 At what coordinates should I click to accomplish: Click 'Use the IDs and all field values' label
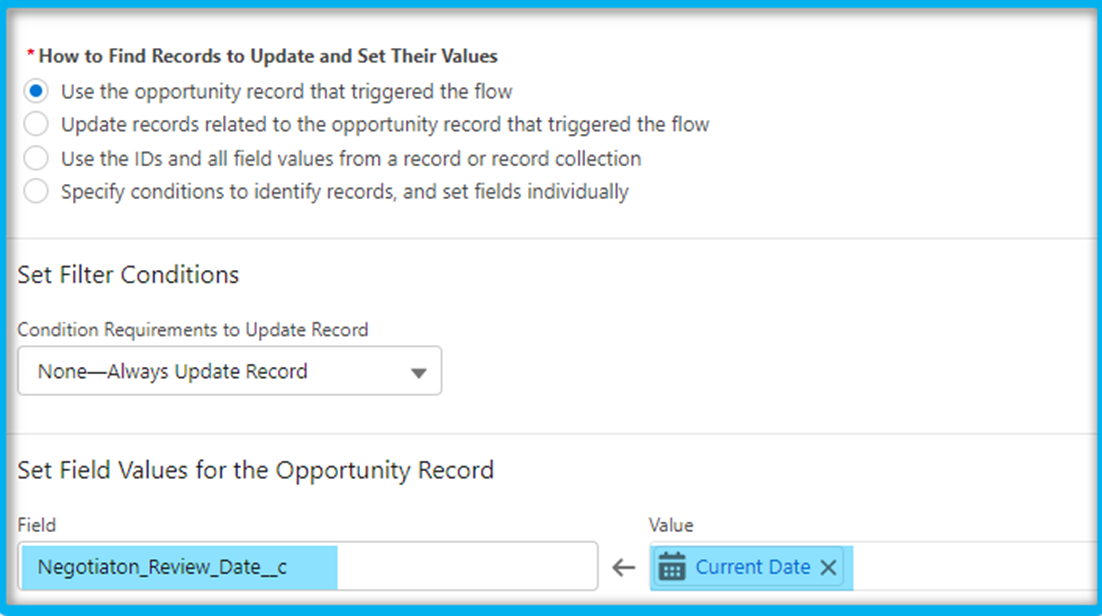click(351, 158)
